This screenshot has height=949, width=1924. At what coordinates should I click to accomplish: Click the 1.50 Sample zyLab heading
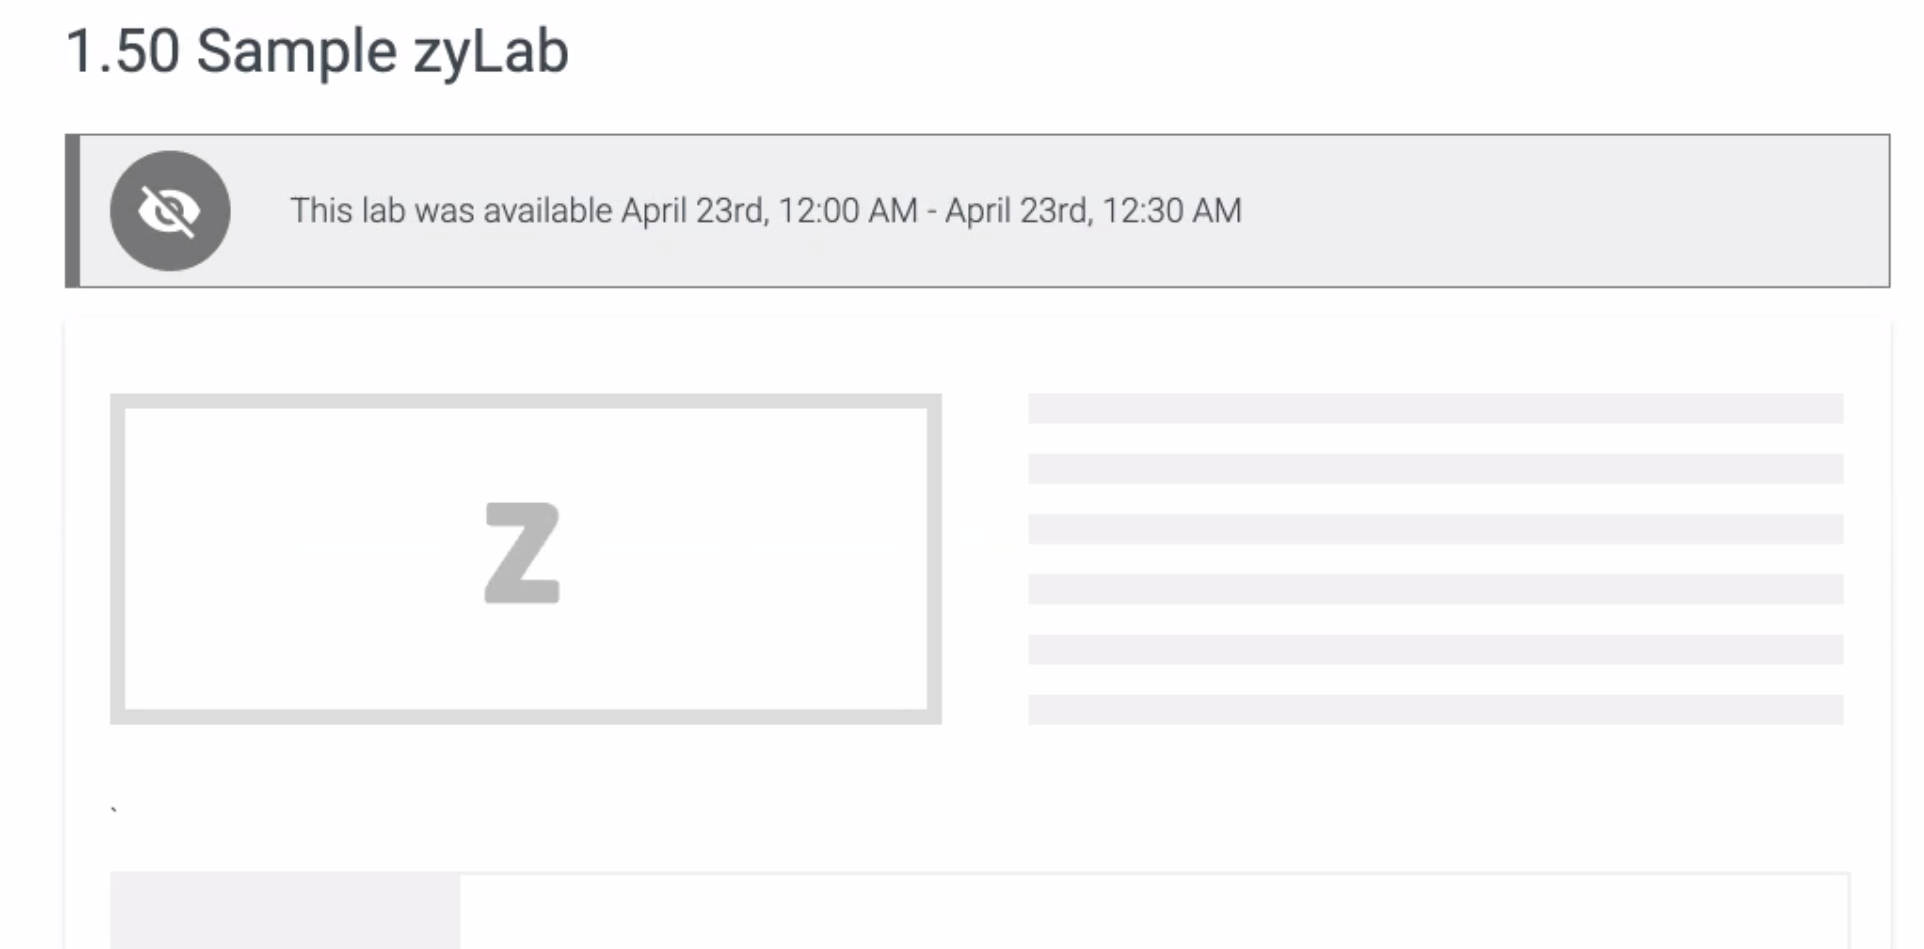pos(316,50)
